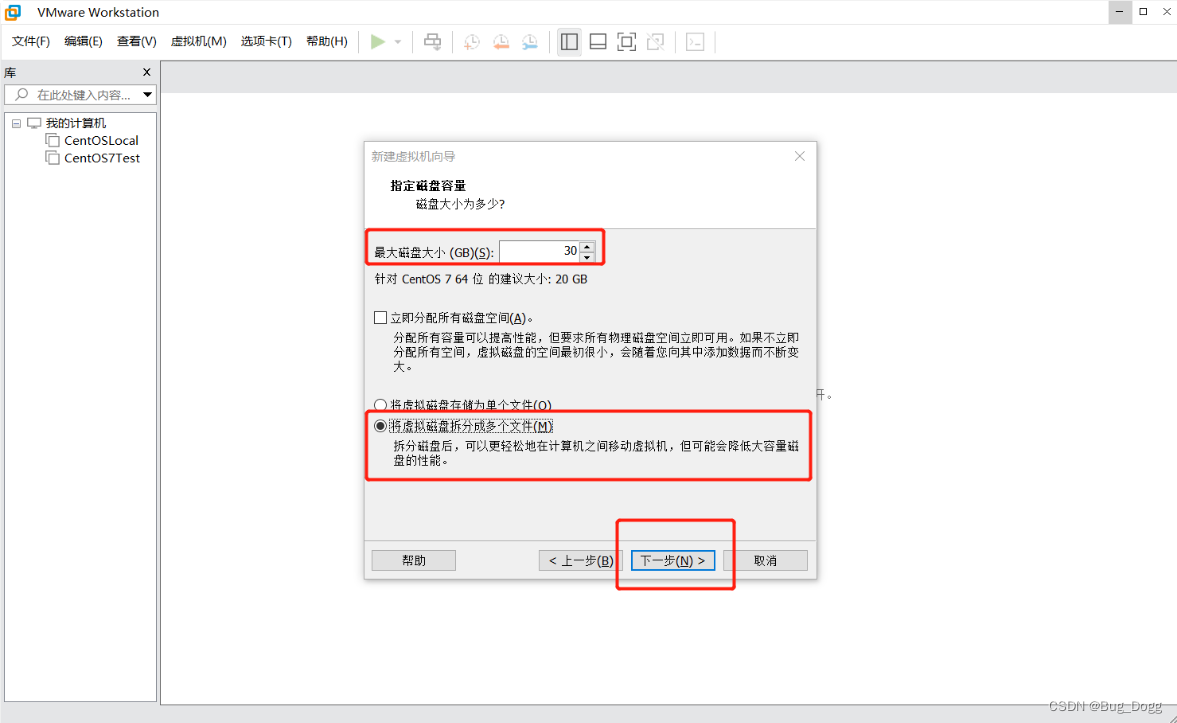Click the console view icon

[695, 42]
